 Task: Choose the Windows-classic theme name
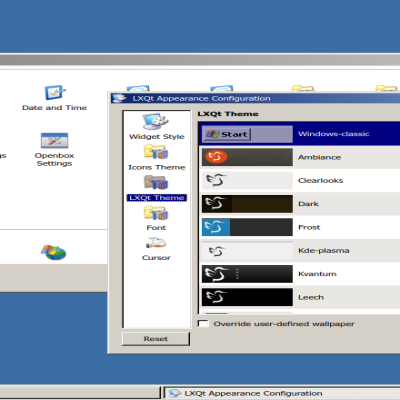pyautogui.click(x=334, y=134)
